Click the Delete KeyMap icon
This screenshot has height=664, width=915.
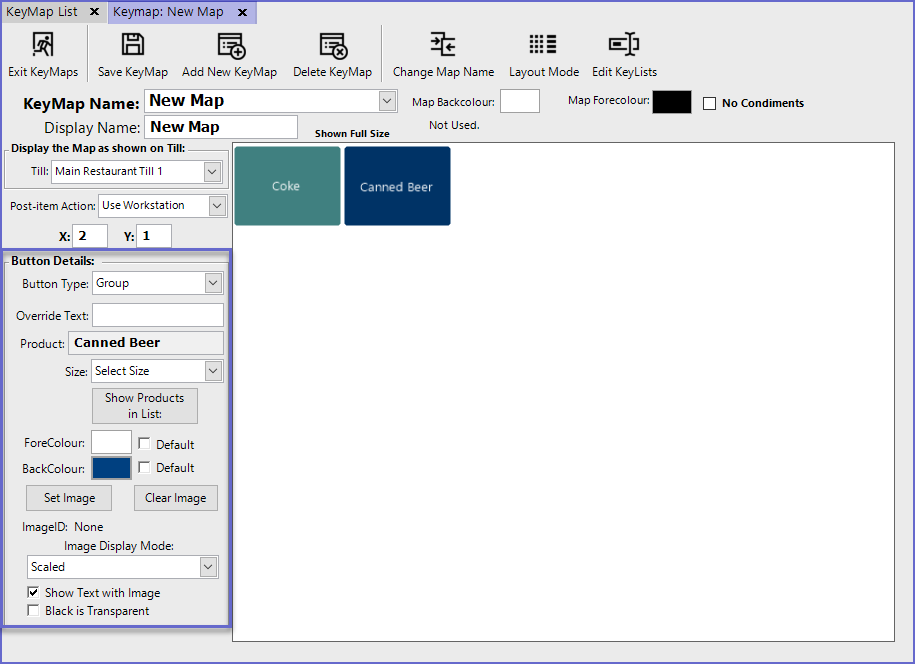point(332,45)
